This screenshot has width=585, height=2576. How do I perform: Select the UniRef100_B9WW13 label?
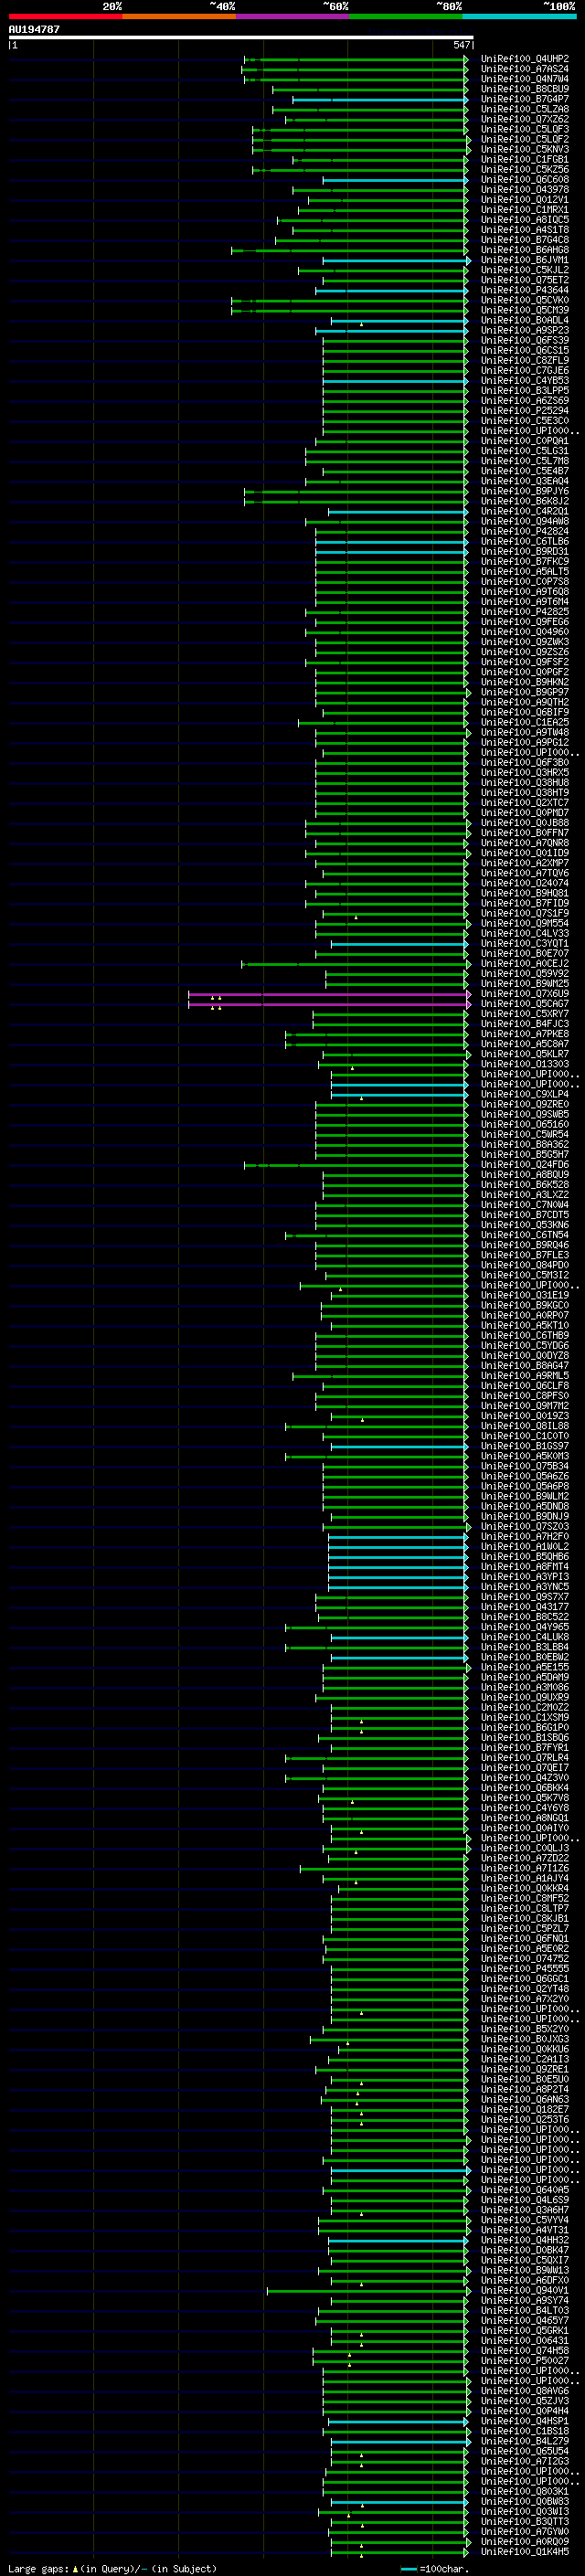[524, 2271]
